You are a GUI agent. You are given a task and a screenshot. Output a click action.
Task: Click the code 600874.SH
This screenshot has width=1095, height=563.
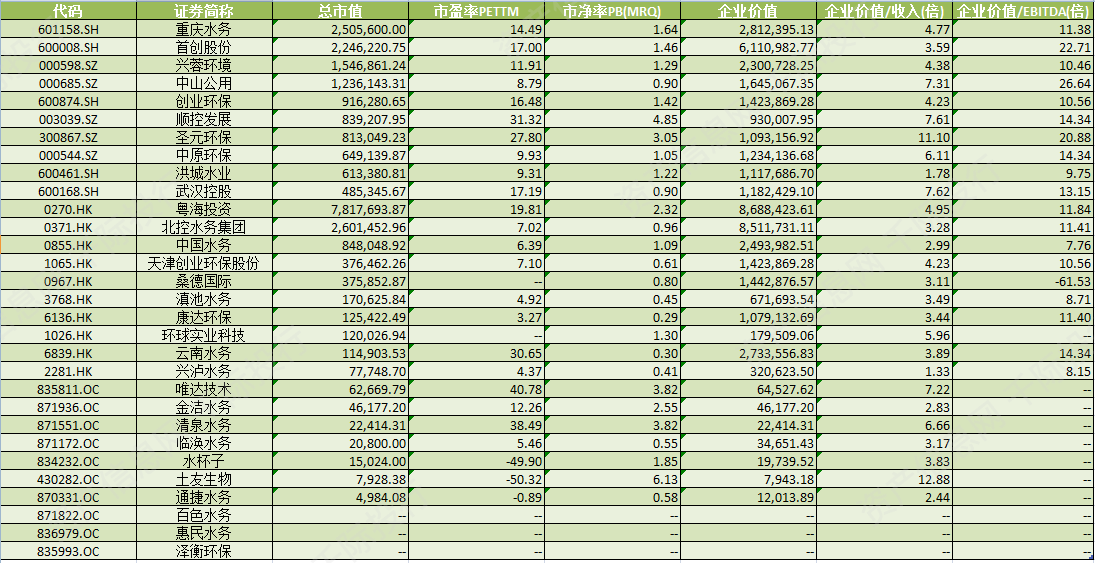[x=68, y=101]
